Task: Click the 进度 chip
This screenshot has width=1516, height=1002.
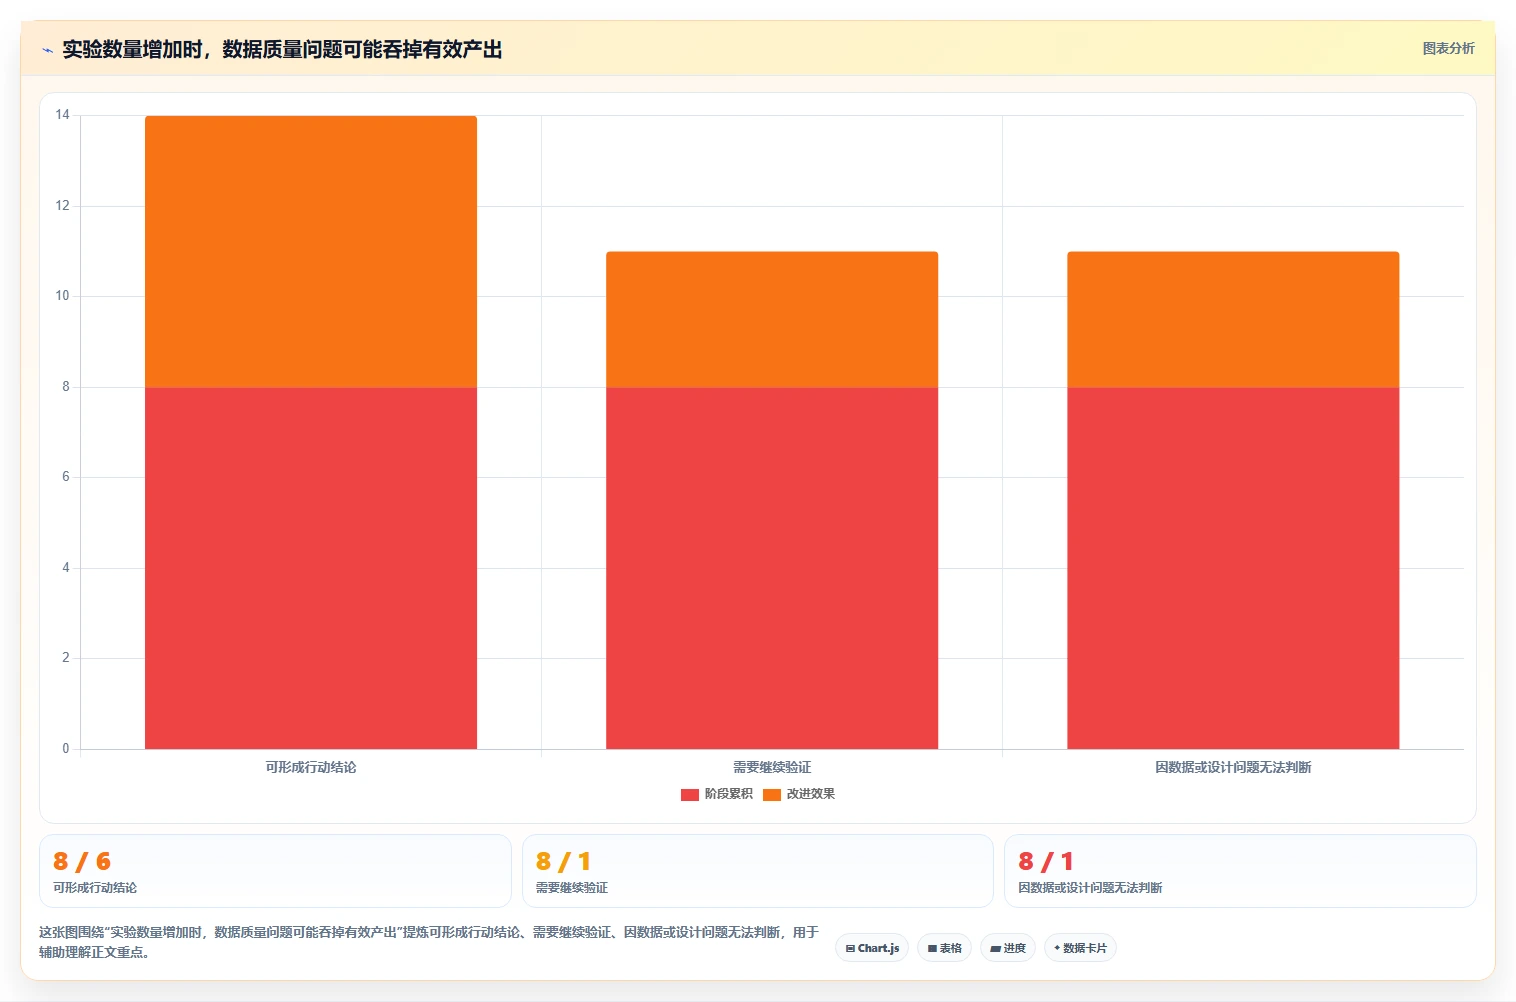Action: [1008, 948]
